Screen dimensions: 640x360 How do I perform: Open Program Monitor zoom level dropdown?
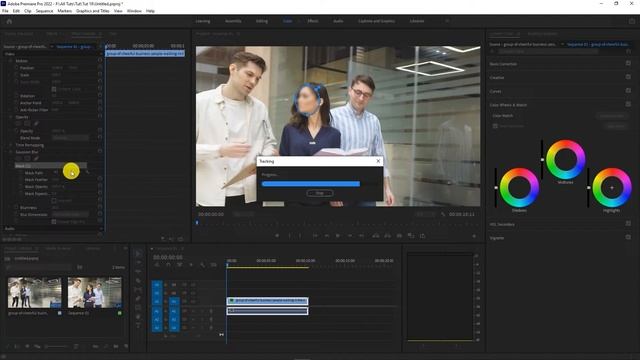click(x=244, y=214)
